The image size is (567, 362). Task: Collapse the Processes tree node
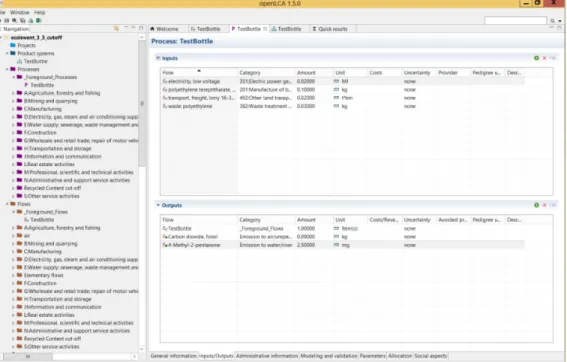pyautogui.click(x=7, y=69)
